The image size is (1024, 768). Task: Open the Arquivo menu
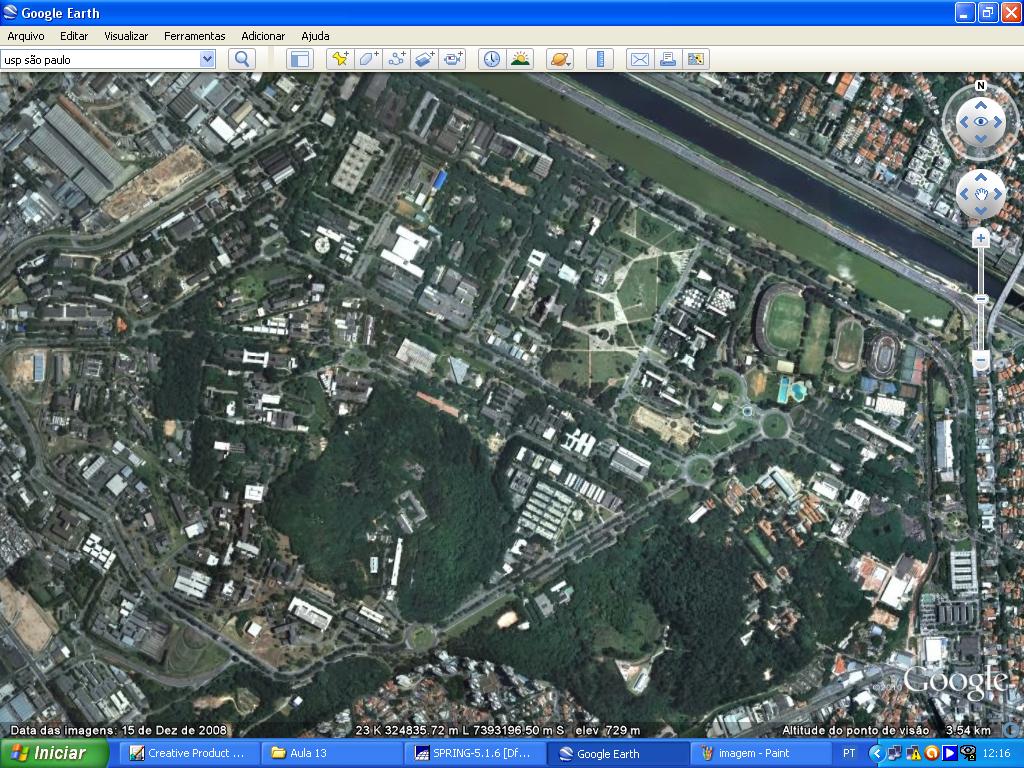[x=26, y=36]
